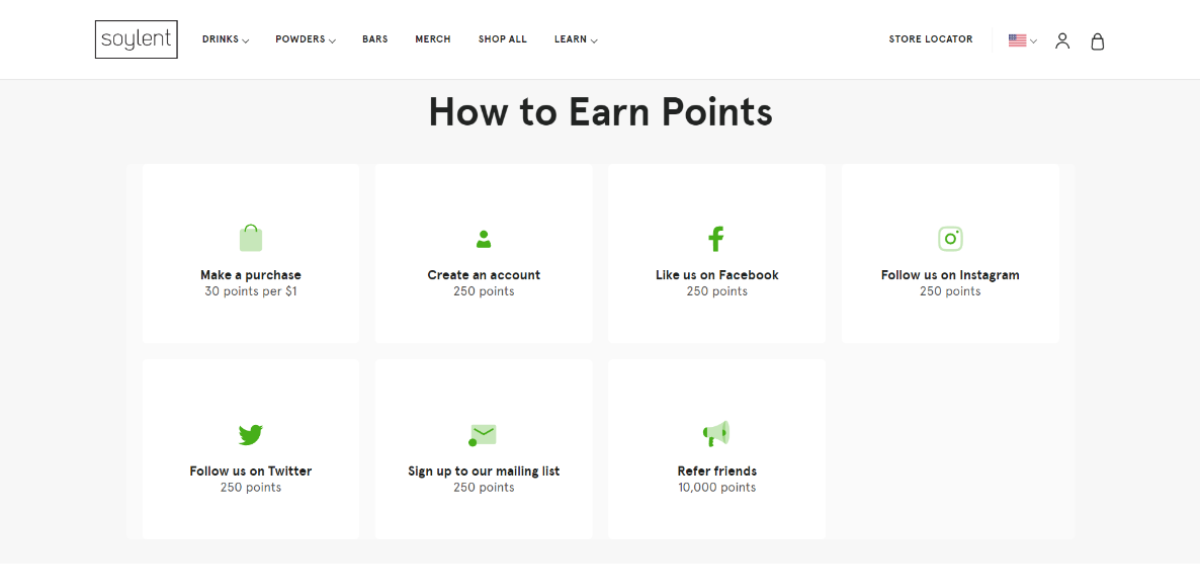
Task: Open the user account icon
Action: click(x=1062, y=41)
